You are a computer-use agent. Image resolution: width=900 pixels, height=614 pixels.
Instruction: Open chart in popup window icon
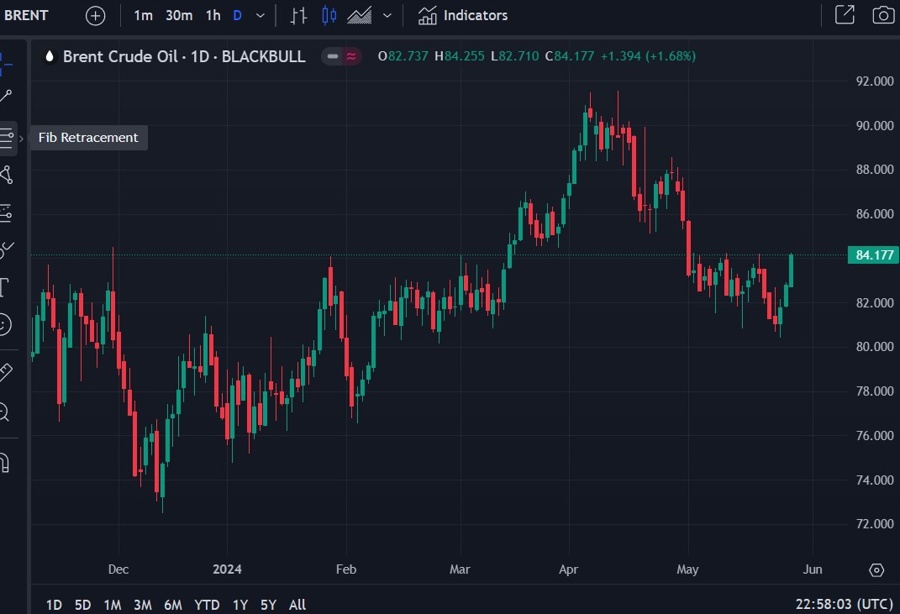tap(844, 15)
